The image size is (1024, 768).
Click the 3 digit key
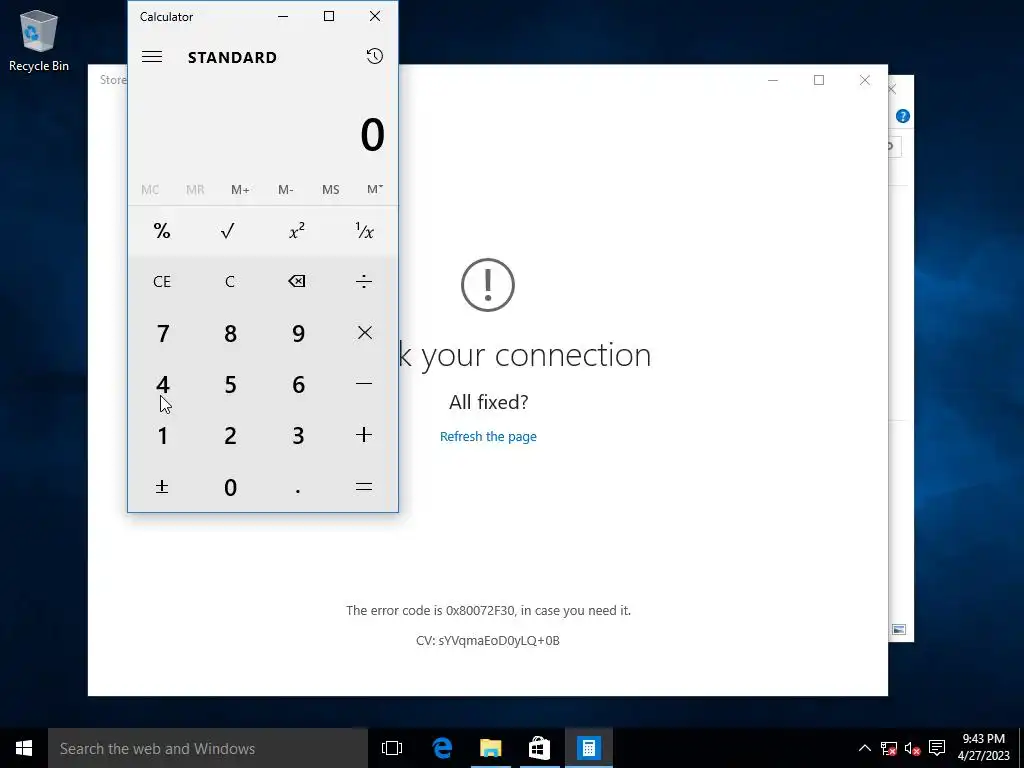point(296,435)
